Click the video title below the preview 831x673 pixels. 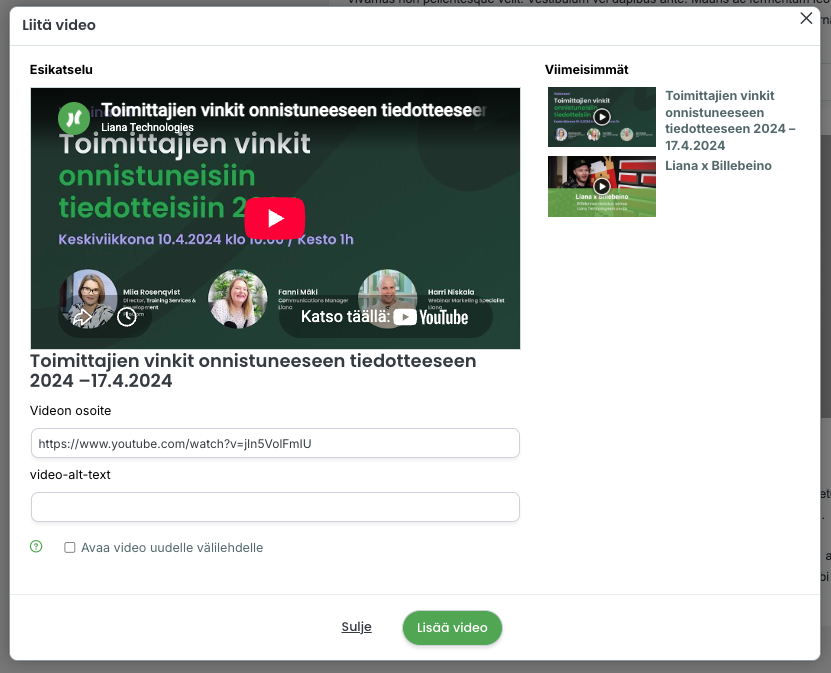[253, 370]
